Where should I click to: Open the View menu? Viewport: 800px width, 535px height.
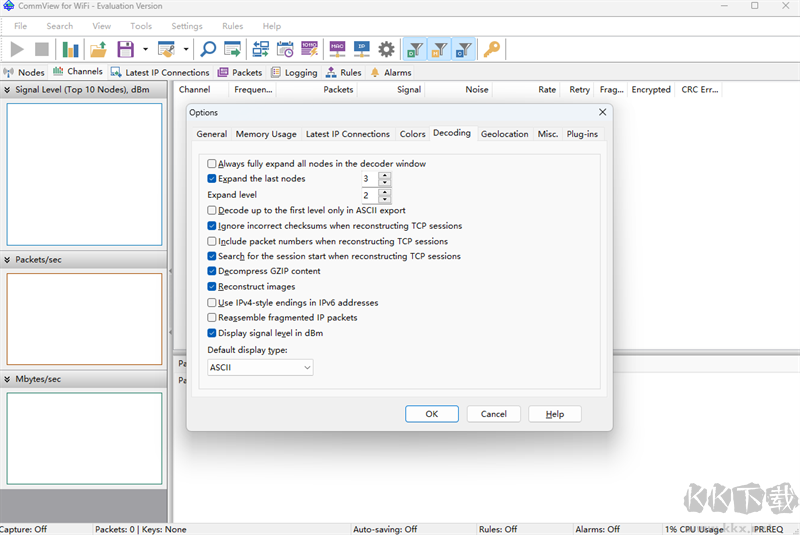click(x=102, y=26)
